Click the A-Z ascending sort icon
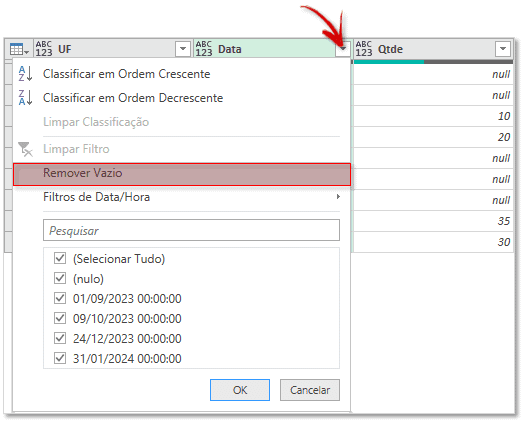Image resolution: width=524 pixels, height=423 pixels. (x=25, y=74)
